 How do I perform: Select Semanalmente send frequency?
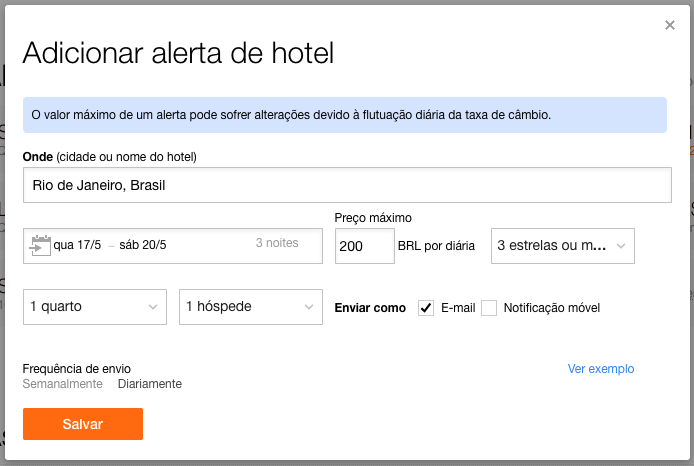click(x=62, y=384)
